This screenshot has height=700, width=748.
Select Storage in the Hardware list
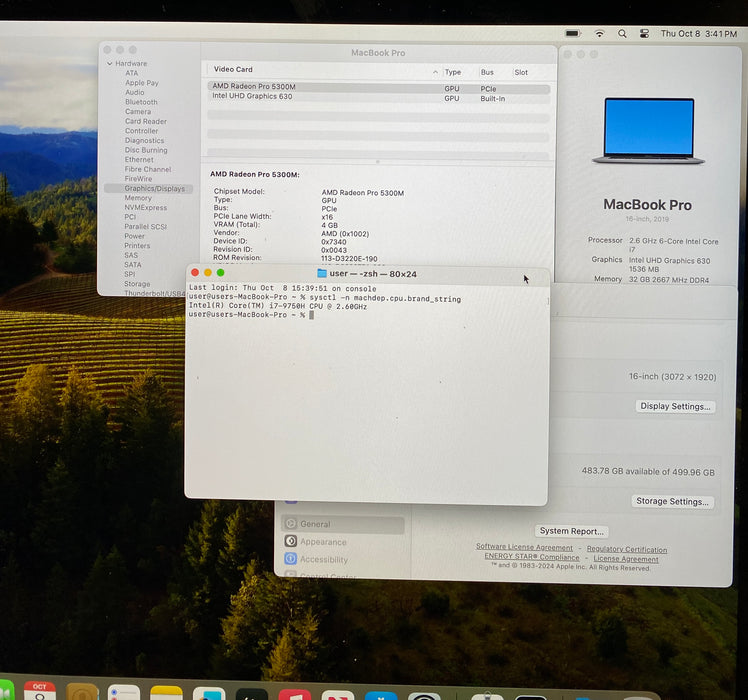[x=137, y=284]
